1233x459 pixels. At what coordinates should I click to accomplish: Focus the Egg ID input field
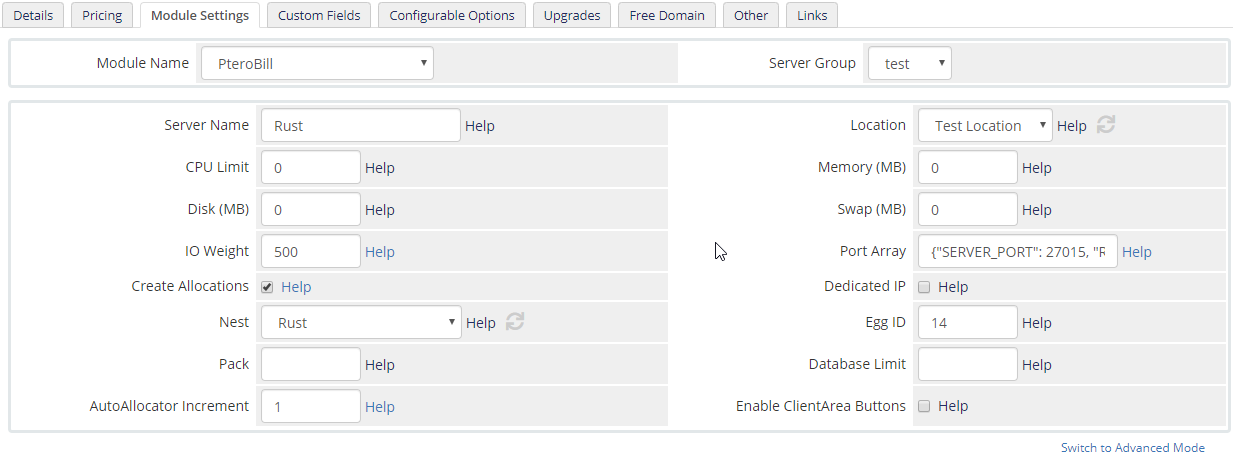(x=967, y=323)
